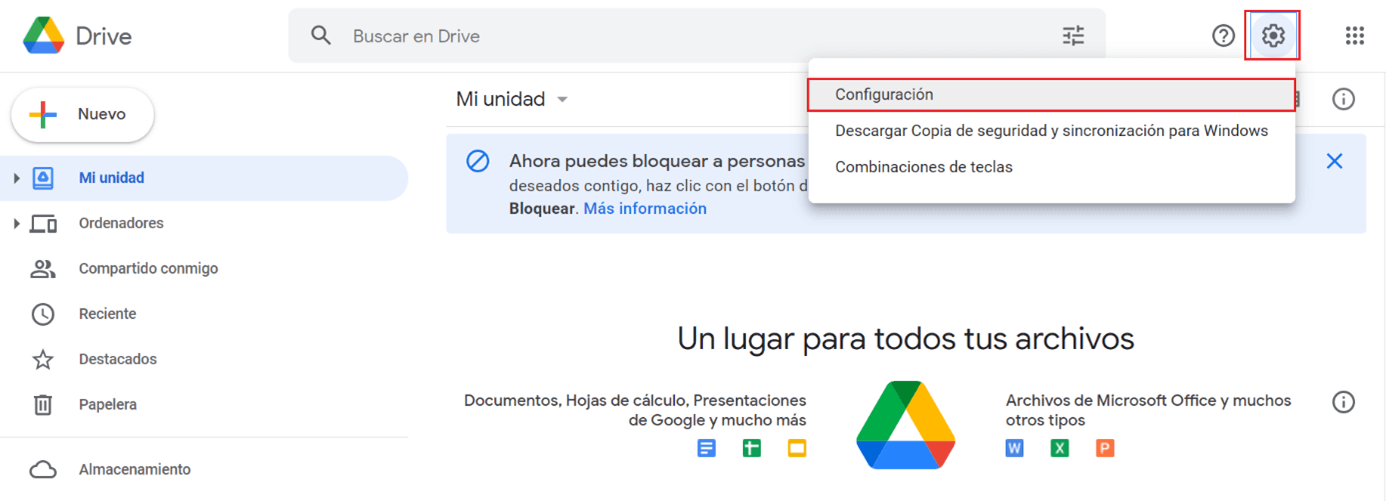Open Combinaciones de teclas

[1051, 167]
